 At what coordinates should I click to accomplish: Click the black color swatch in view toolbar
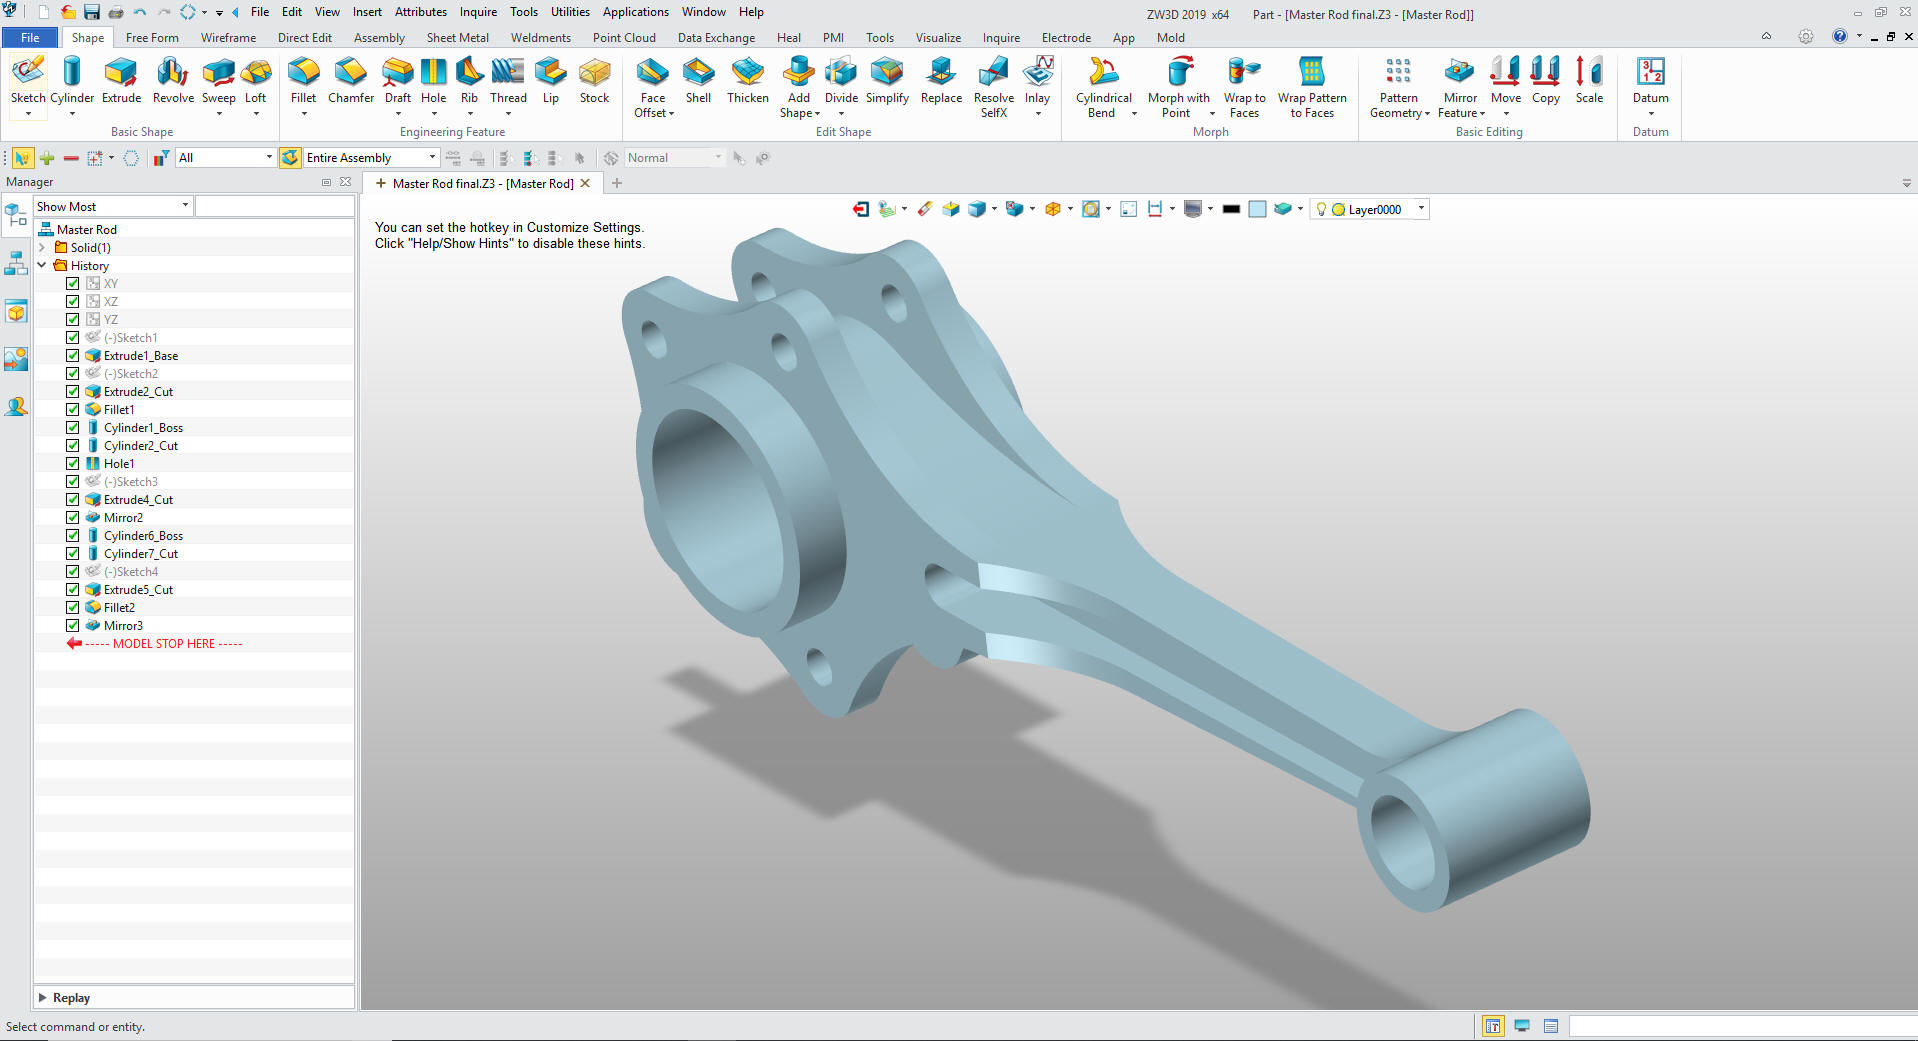tap(1231, 209)
